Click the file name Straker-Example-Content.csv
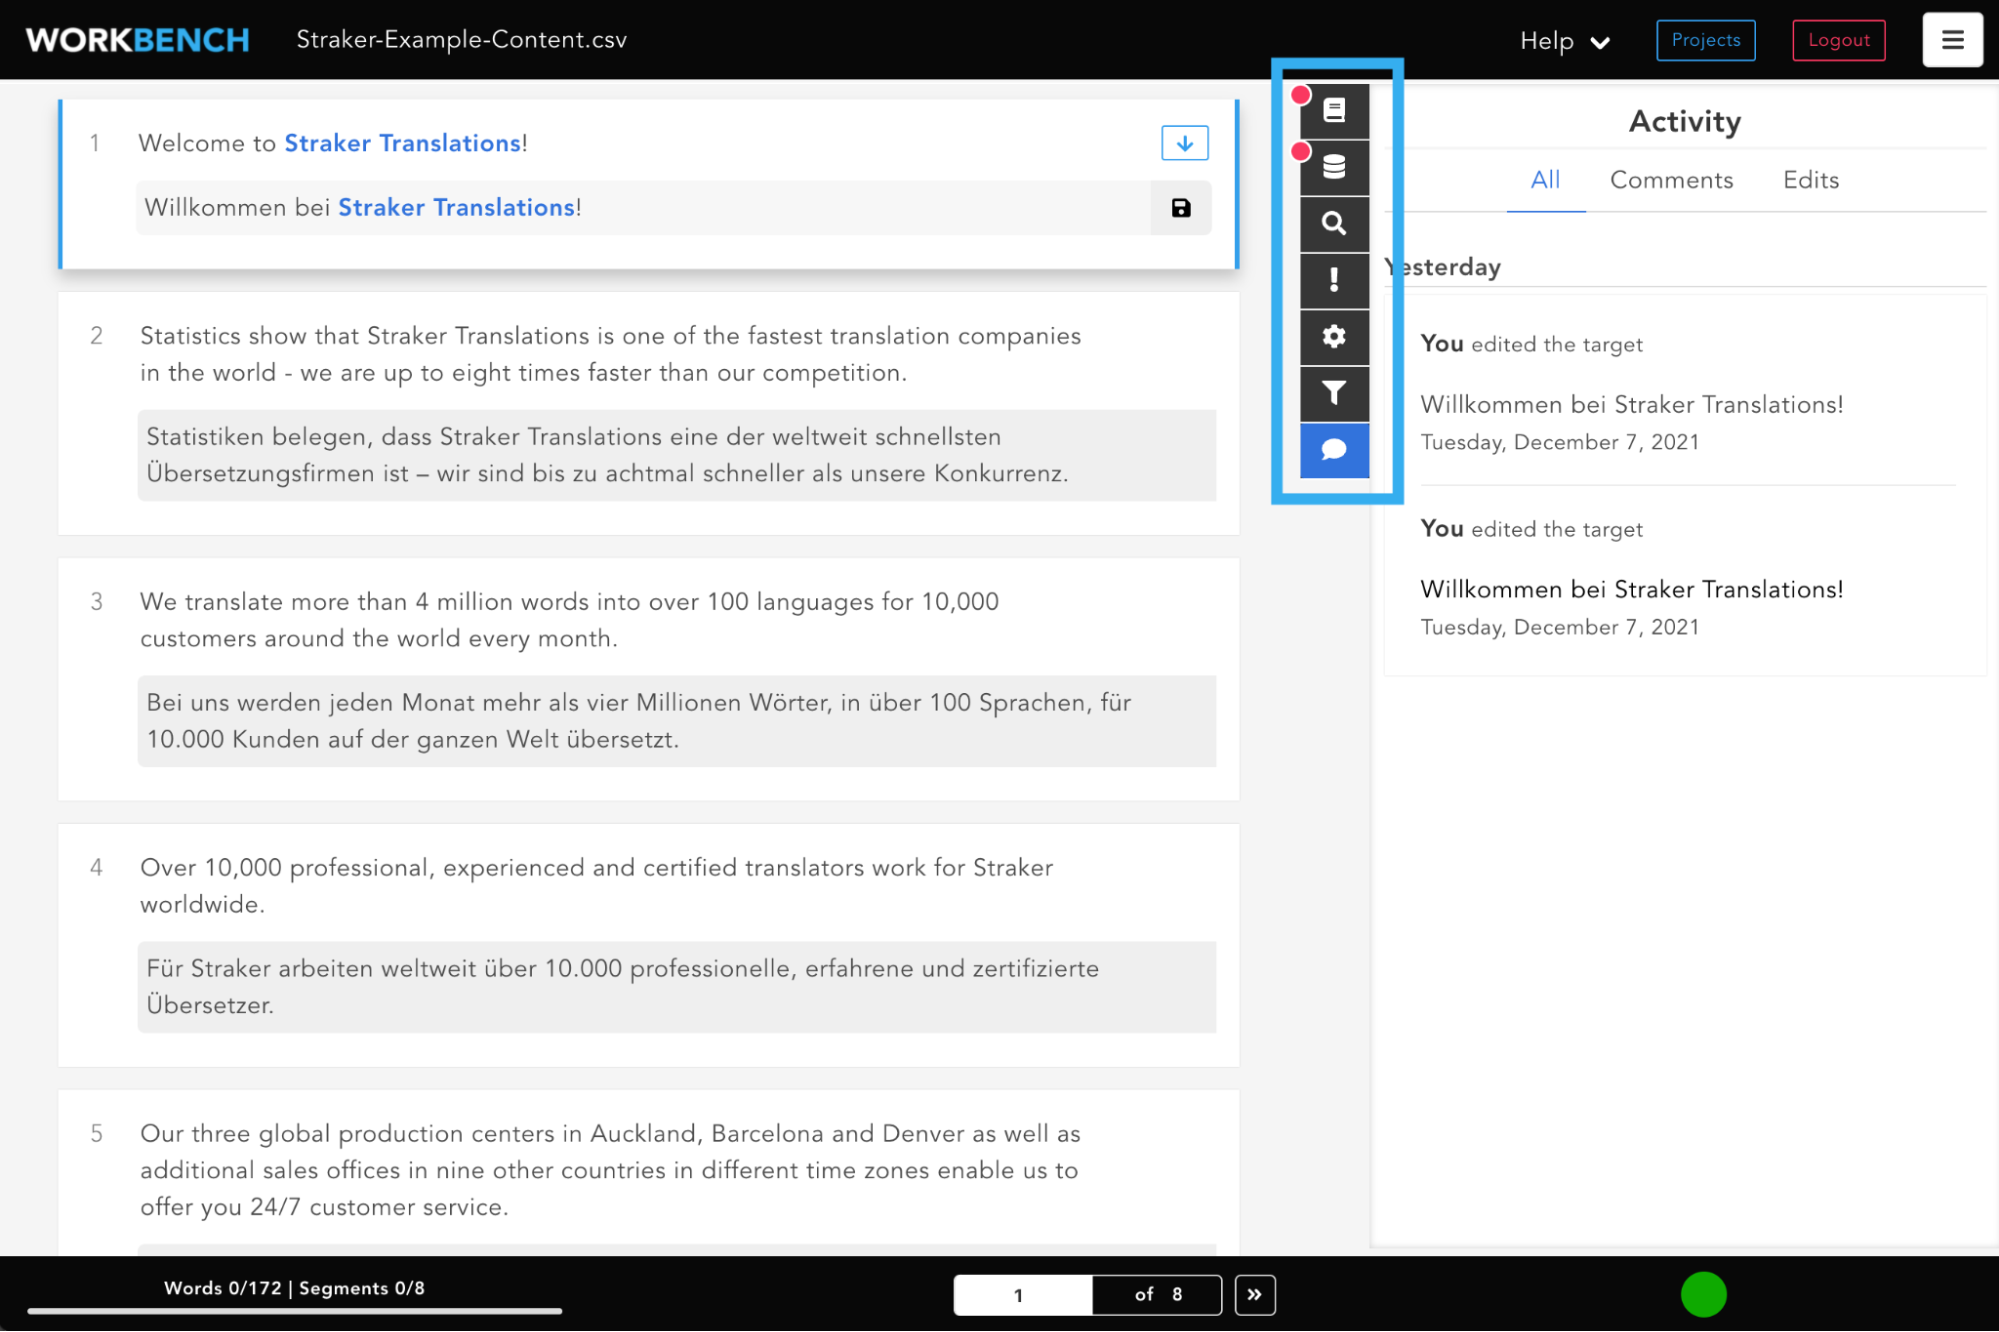The height and width of the screenshot is (1332, 1999). [x=462, y=40]
